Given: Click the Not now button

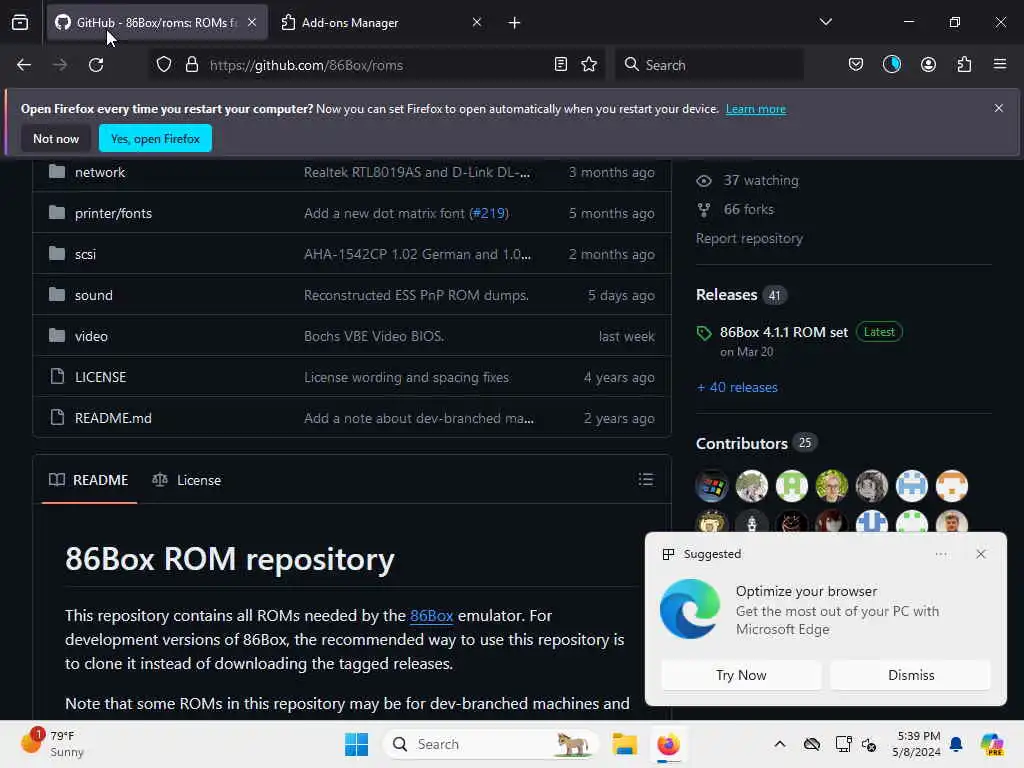Looking at the screenshot, I should pyautogui.click(x=56, y=138).
